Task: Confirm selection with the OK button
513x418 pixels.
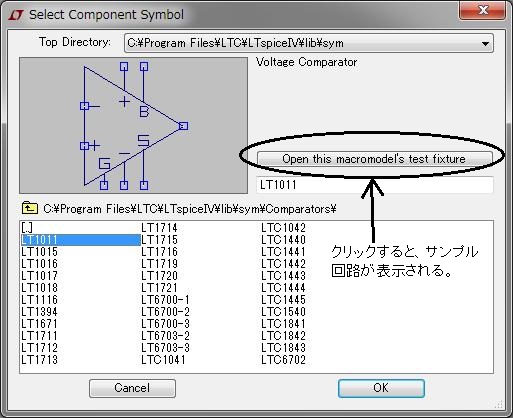Action: coord(381,388)
